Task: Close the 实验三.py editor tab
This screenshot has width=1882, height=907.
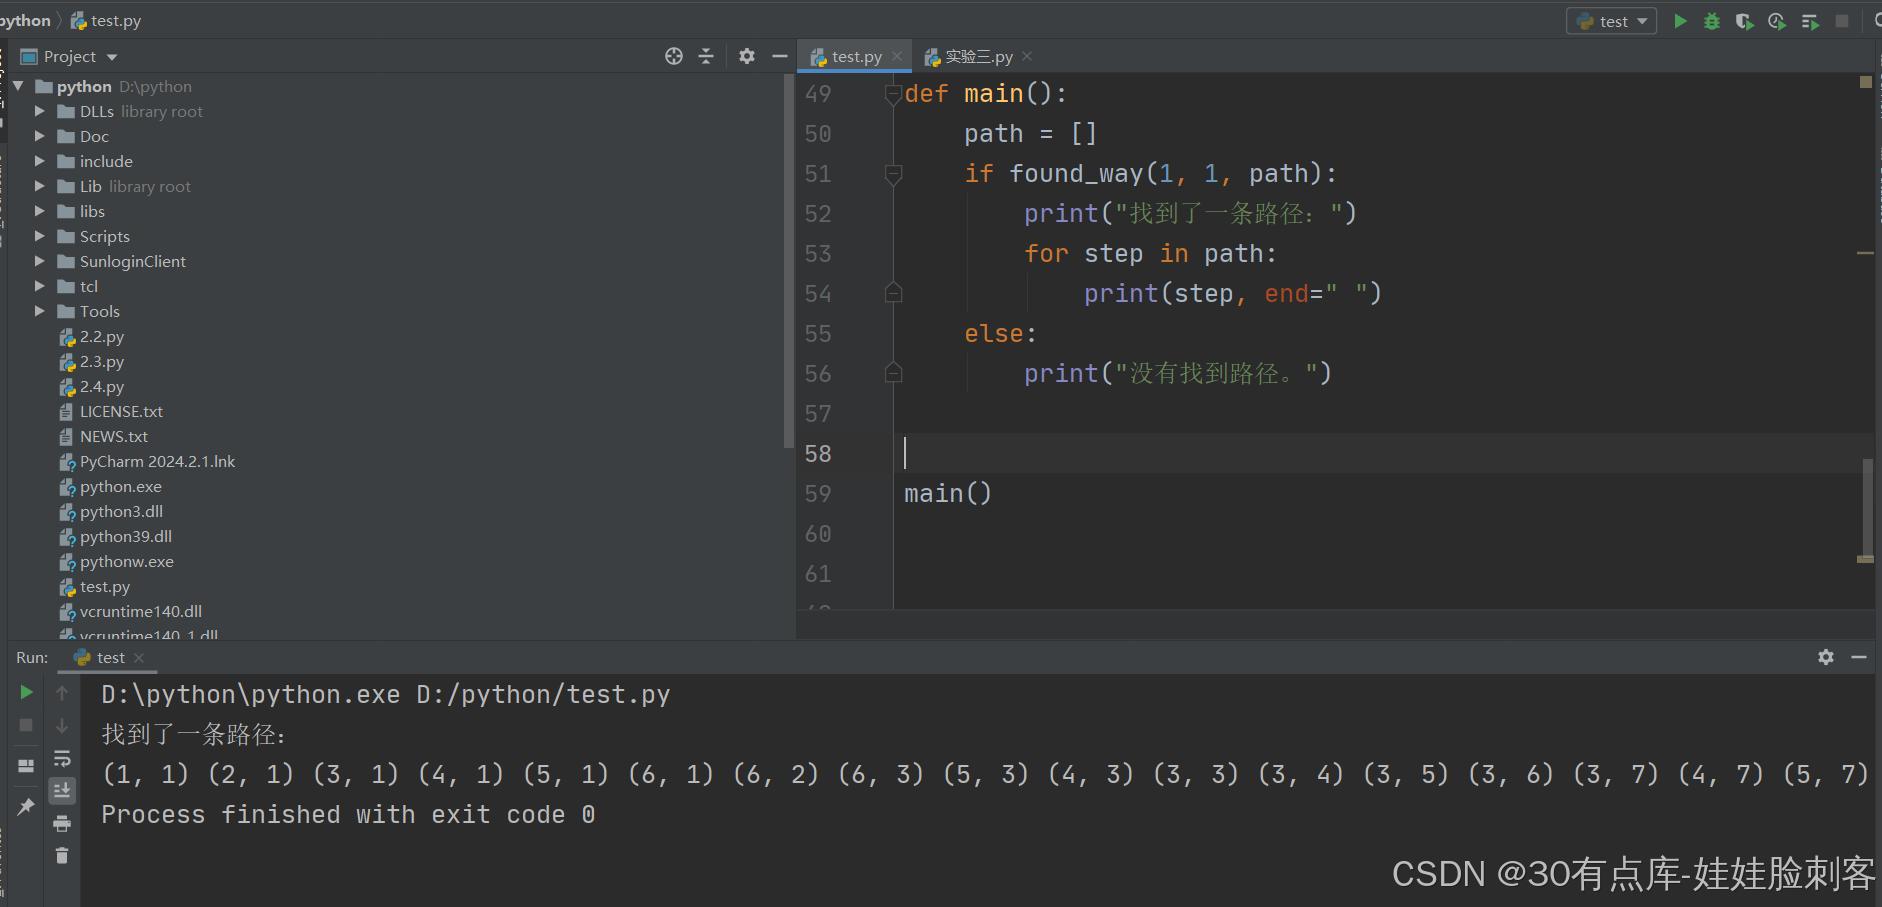Action: coord(1027,56)
